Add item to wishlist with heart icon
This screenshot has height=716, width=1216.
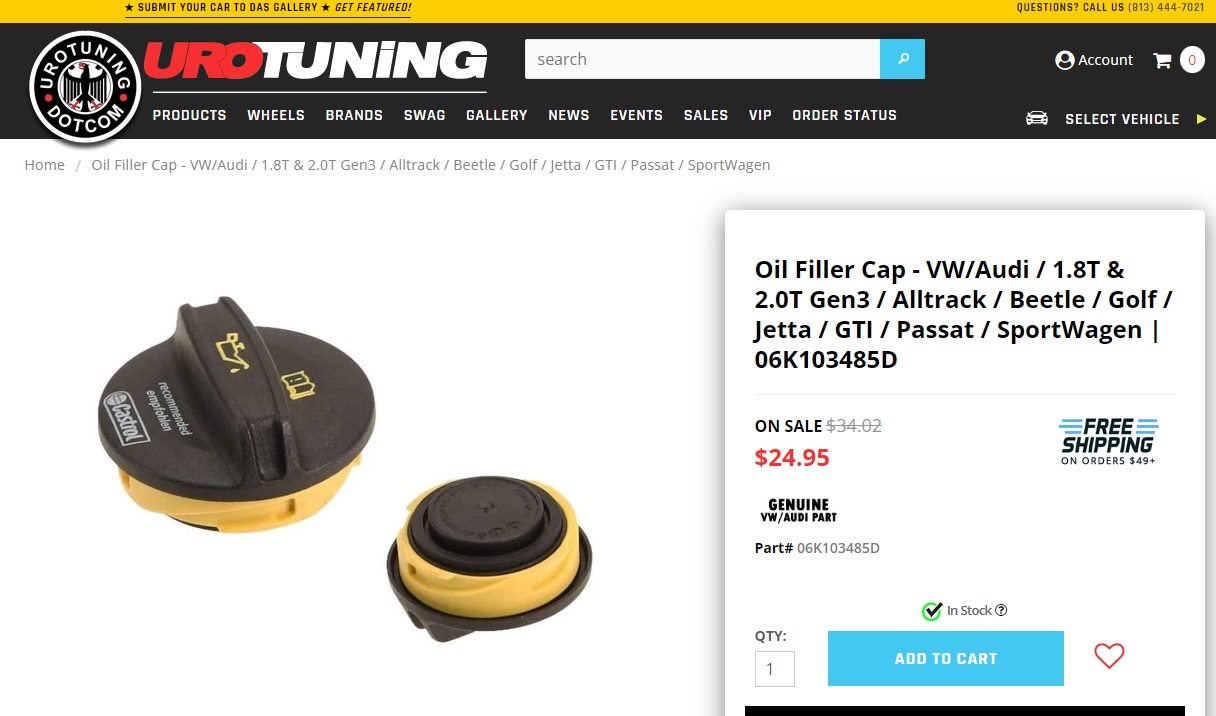(x=1109, y=656)
